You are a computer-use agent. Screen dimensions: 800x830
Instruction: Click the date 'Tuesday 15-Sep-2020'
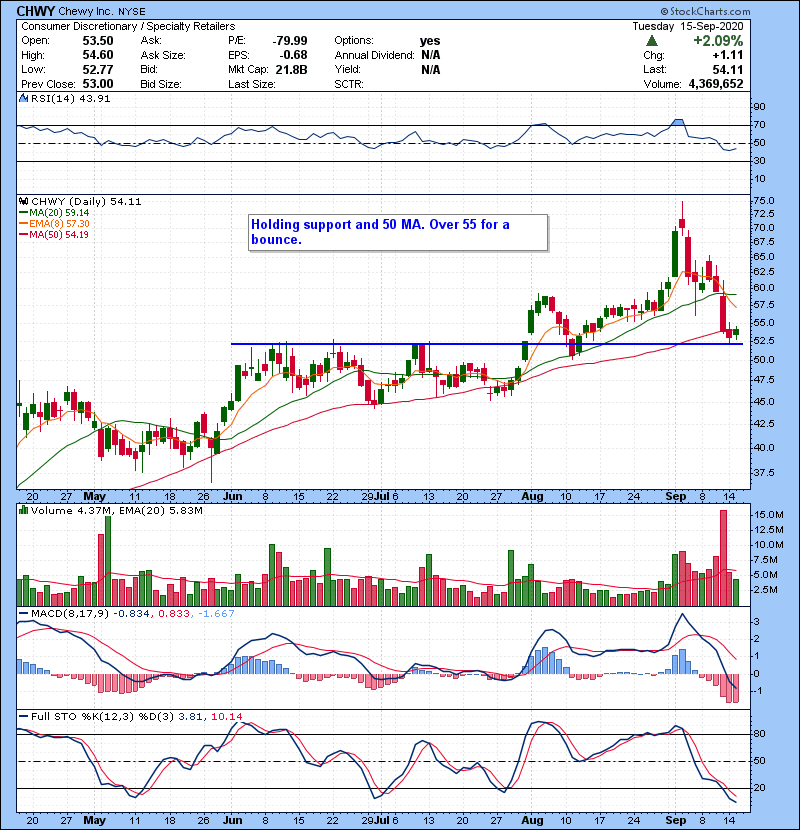point(688,26)
